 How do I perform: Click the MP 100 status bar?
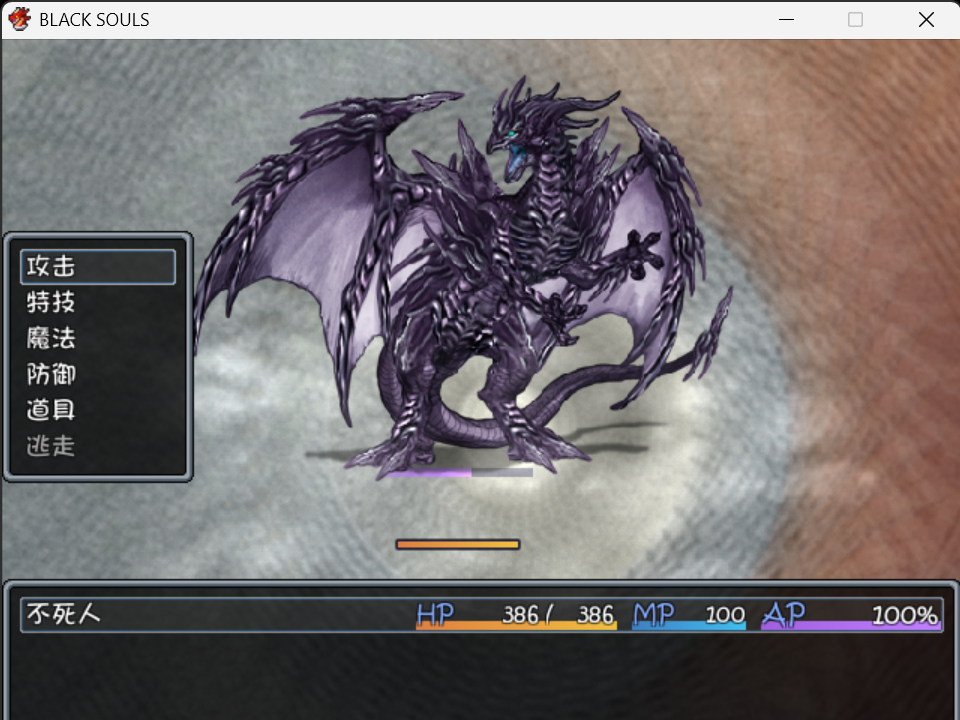click(689, 615)
